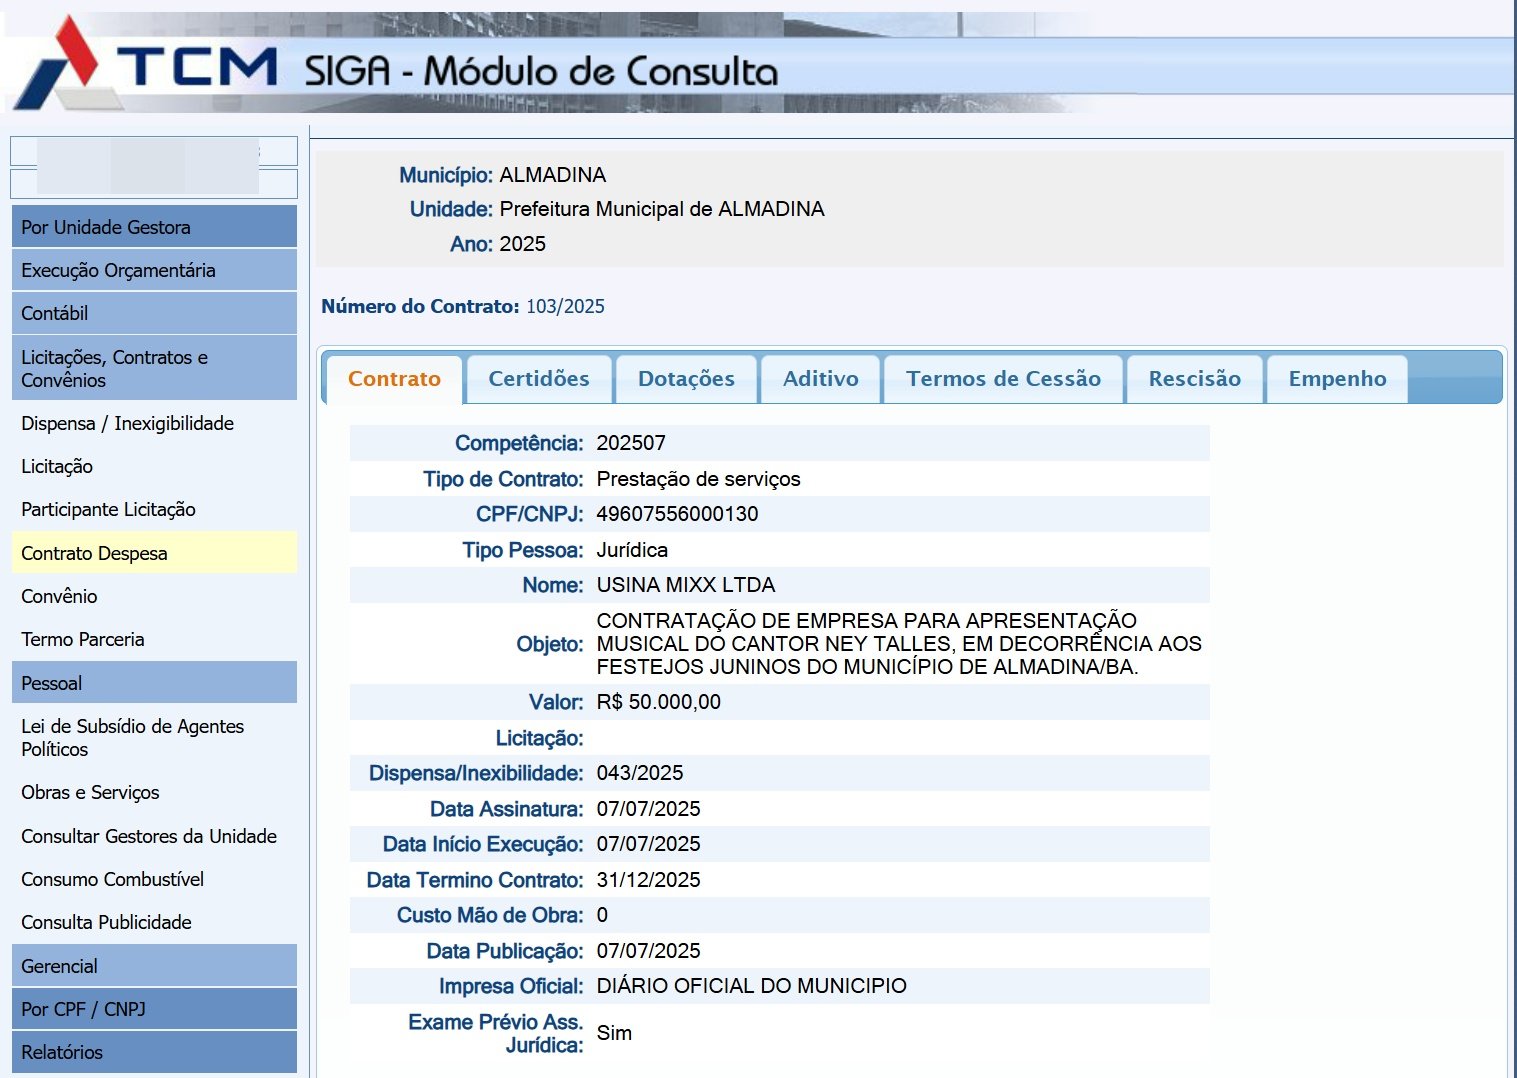Open Execução Orçamentária menu section
This screenshot has height=1078, width=1517.
coord(154,270)
